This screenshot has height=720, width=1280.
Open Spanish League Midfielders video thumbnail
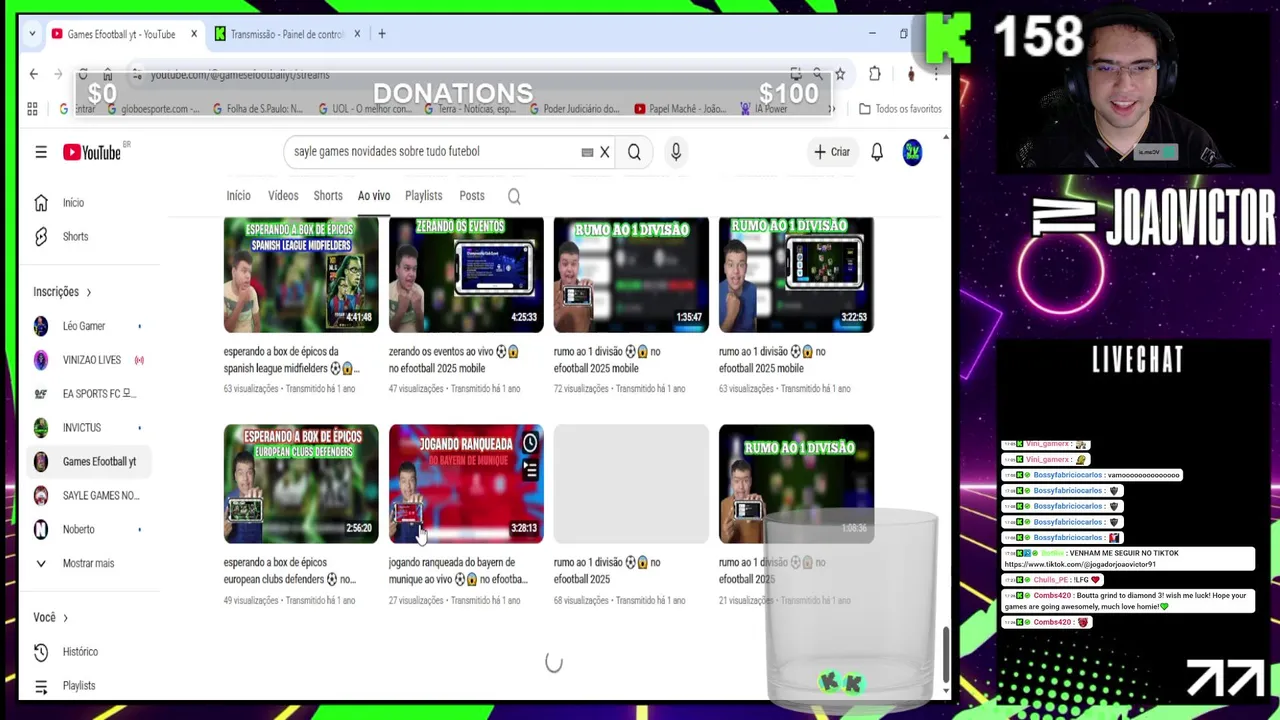(301, 275)
